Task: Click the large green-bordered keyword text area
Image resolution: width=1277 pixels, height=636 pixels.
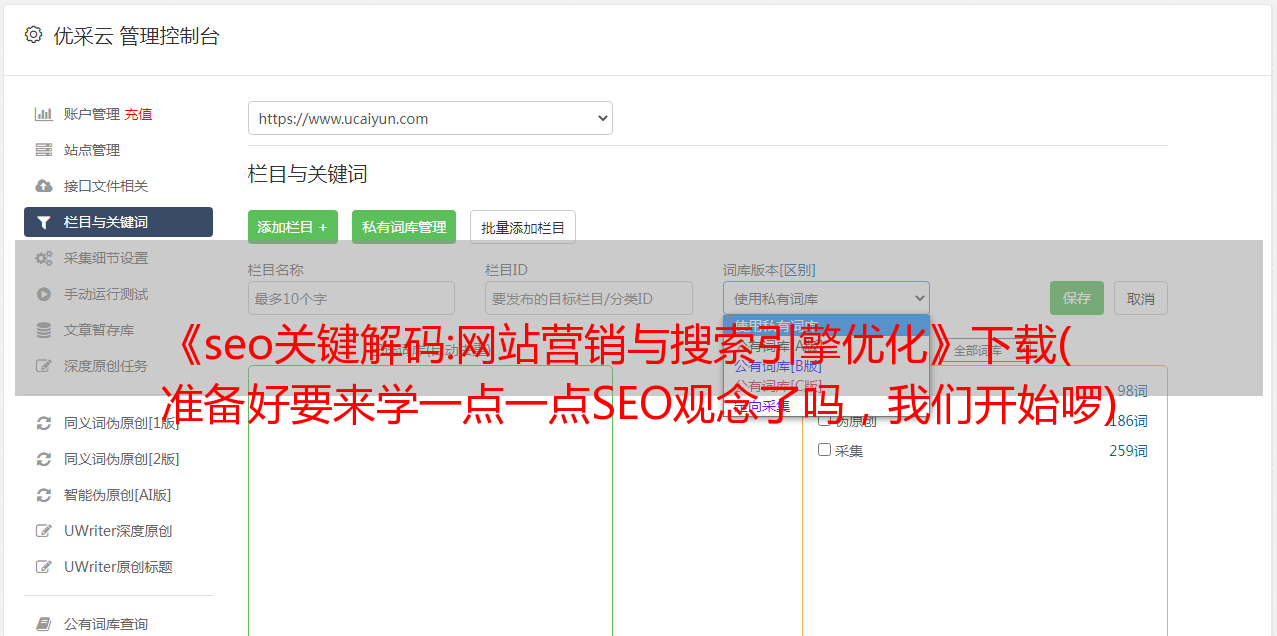Action: [430, 500]
